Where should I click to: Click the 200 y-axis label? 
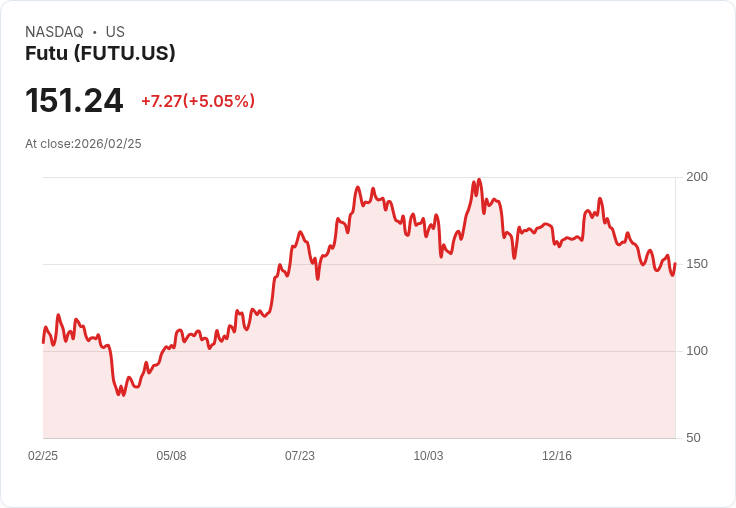coord(697,177)
